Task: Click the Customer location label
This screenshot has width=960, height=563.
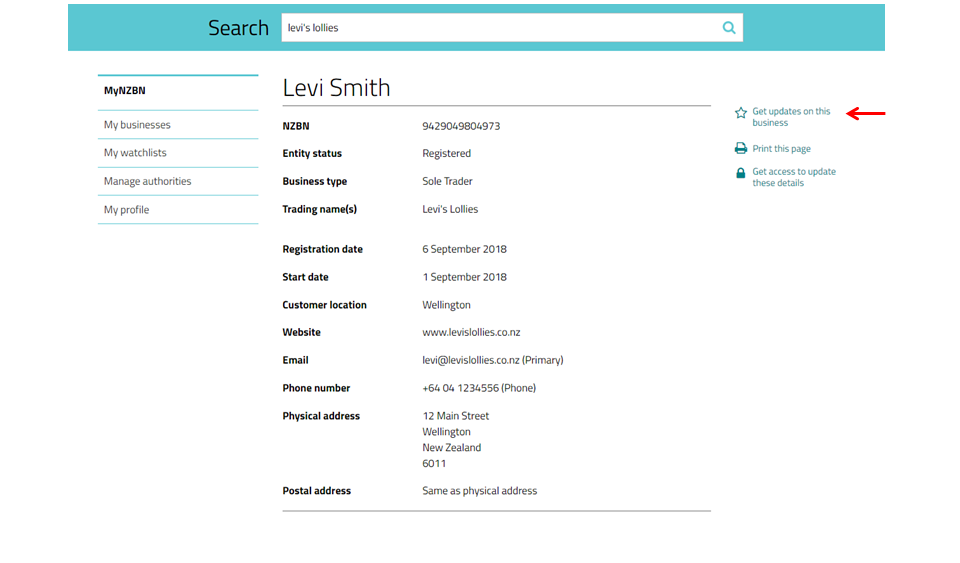Action: 324,305
